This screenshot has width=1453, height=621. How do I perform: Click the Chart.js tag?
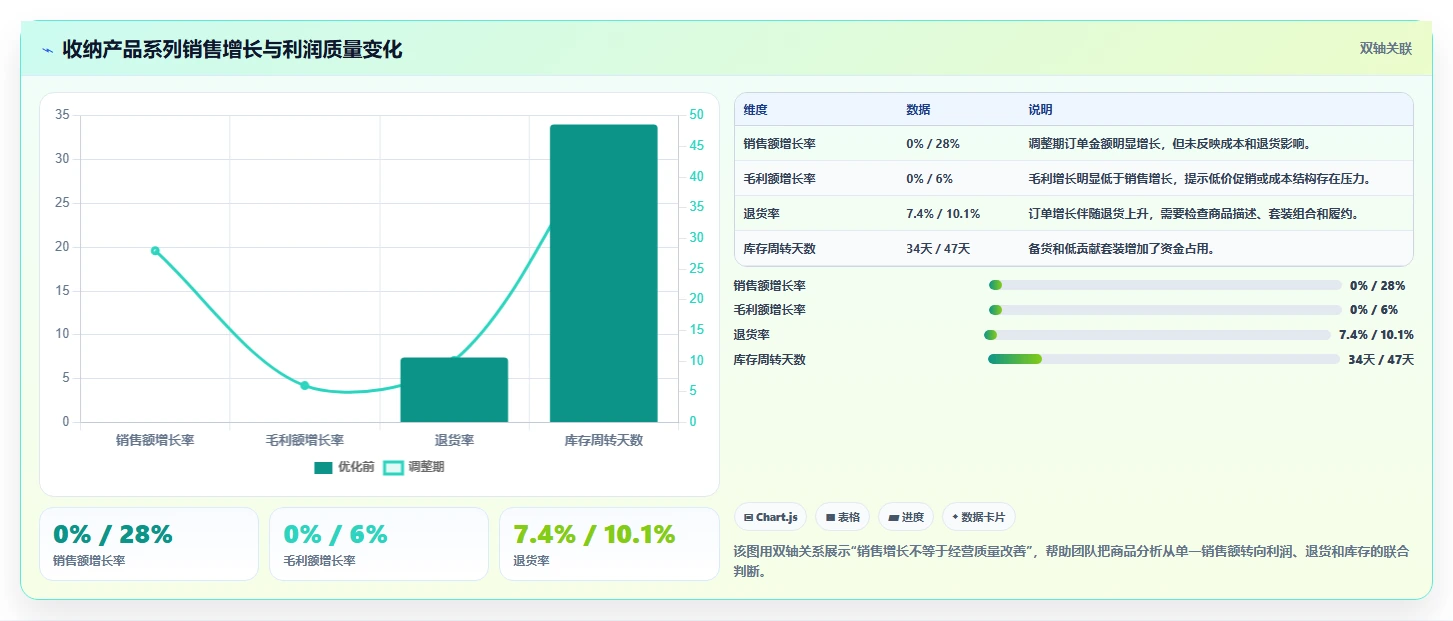[770, 517]
